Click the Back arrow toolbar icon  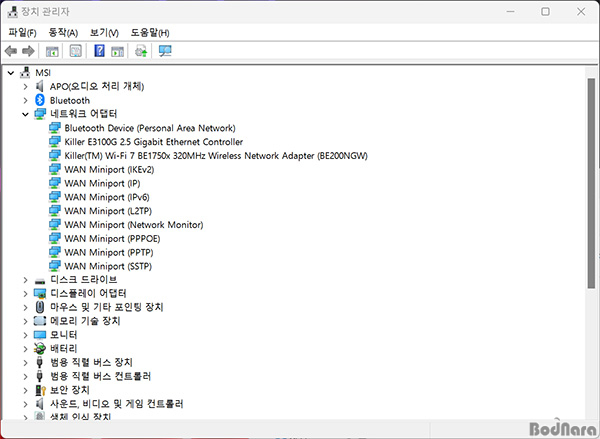point(11,51)
